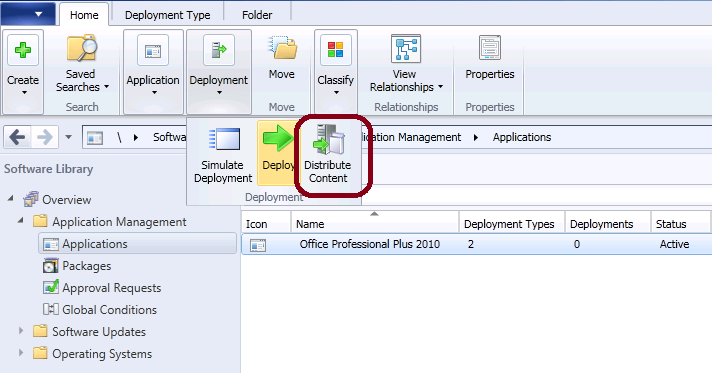Expand the Saved Searches dropdown arrow
The width and height of the screenshot is (712, 373).
pyautogui.click(x=106, y=87)
